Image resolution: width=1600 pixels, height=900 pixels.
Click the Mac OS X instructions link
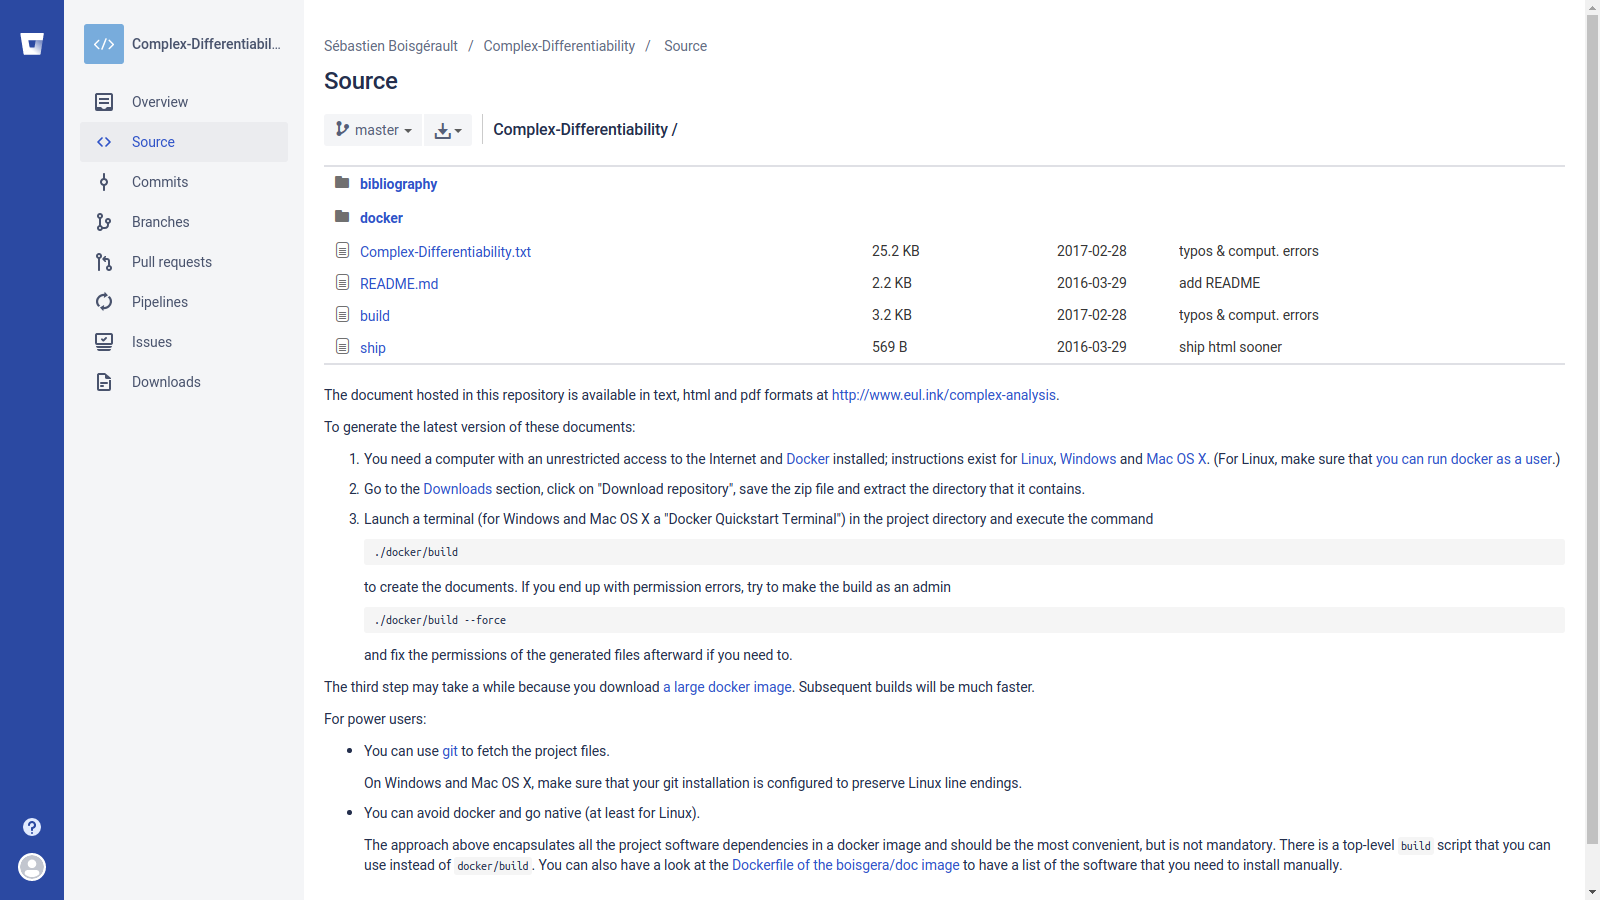(x=1176, y=459)
